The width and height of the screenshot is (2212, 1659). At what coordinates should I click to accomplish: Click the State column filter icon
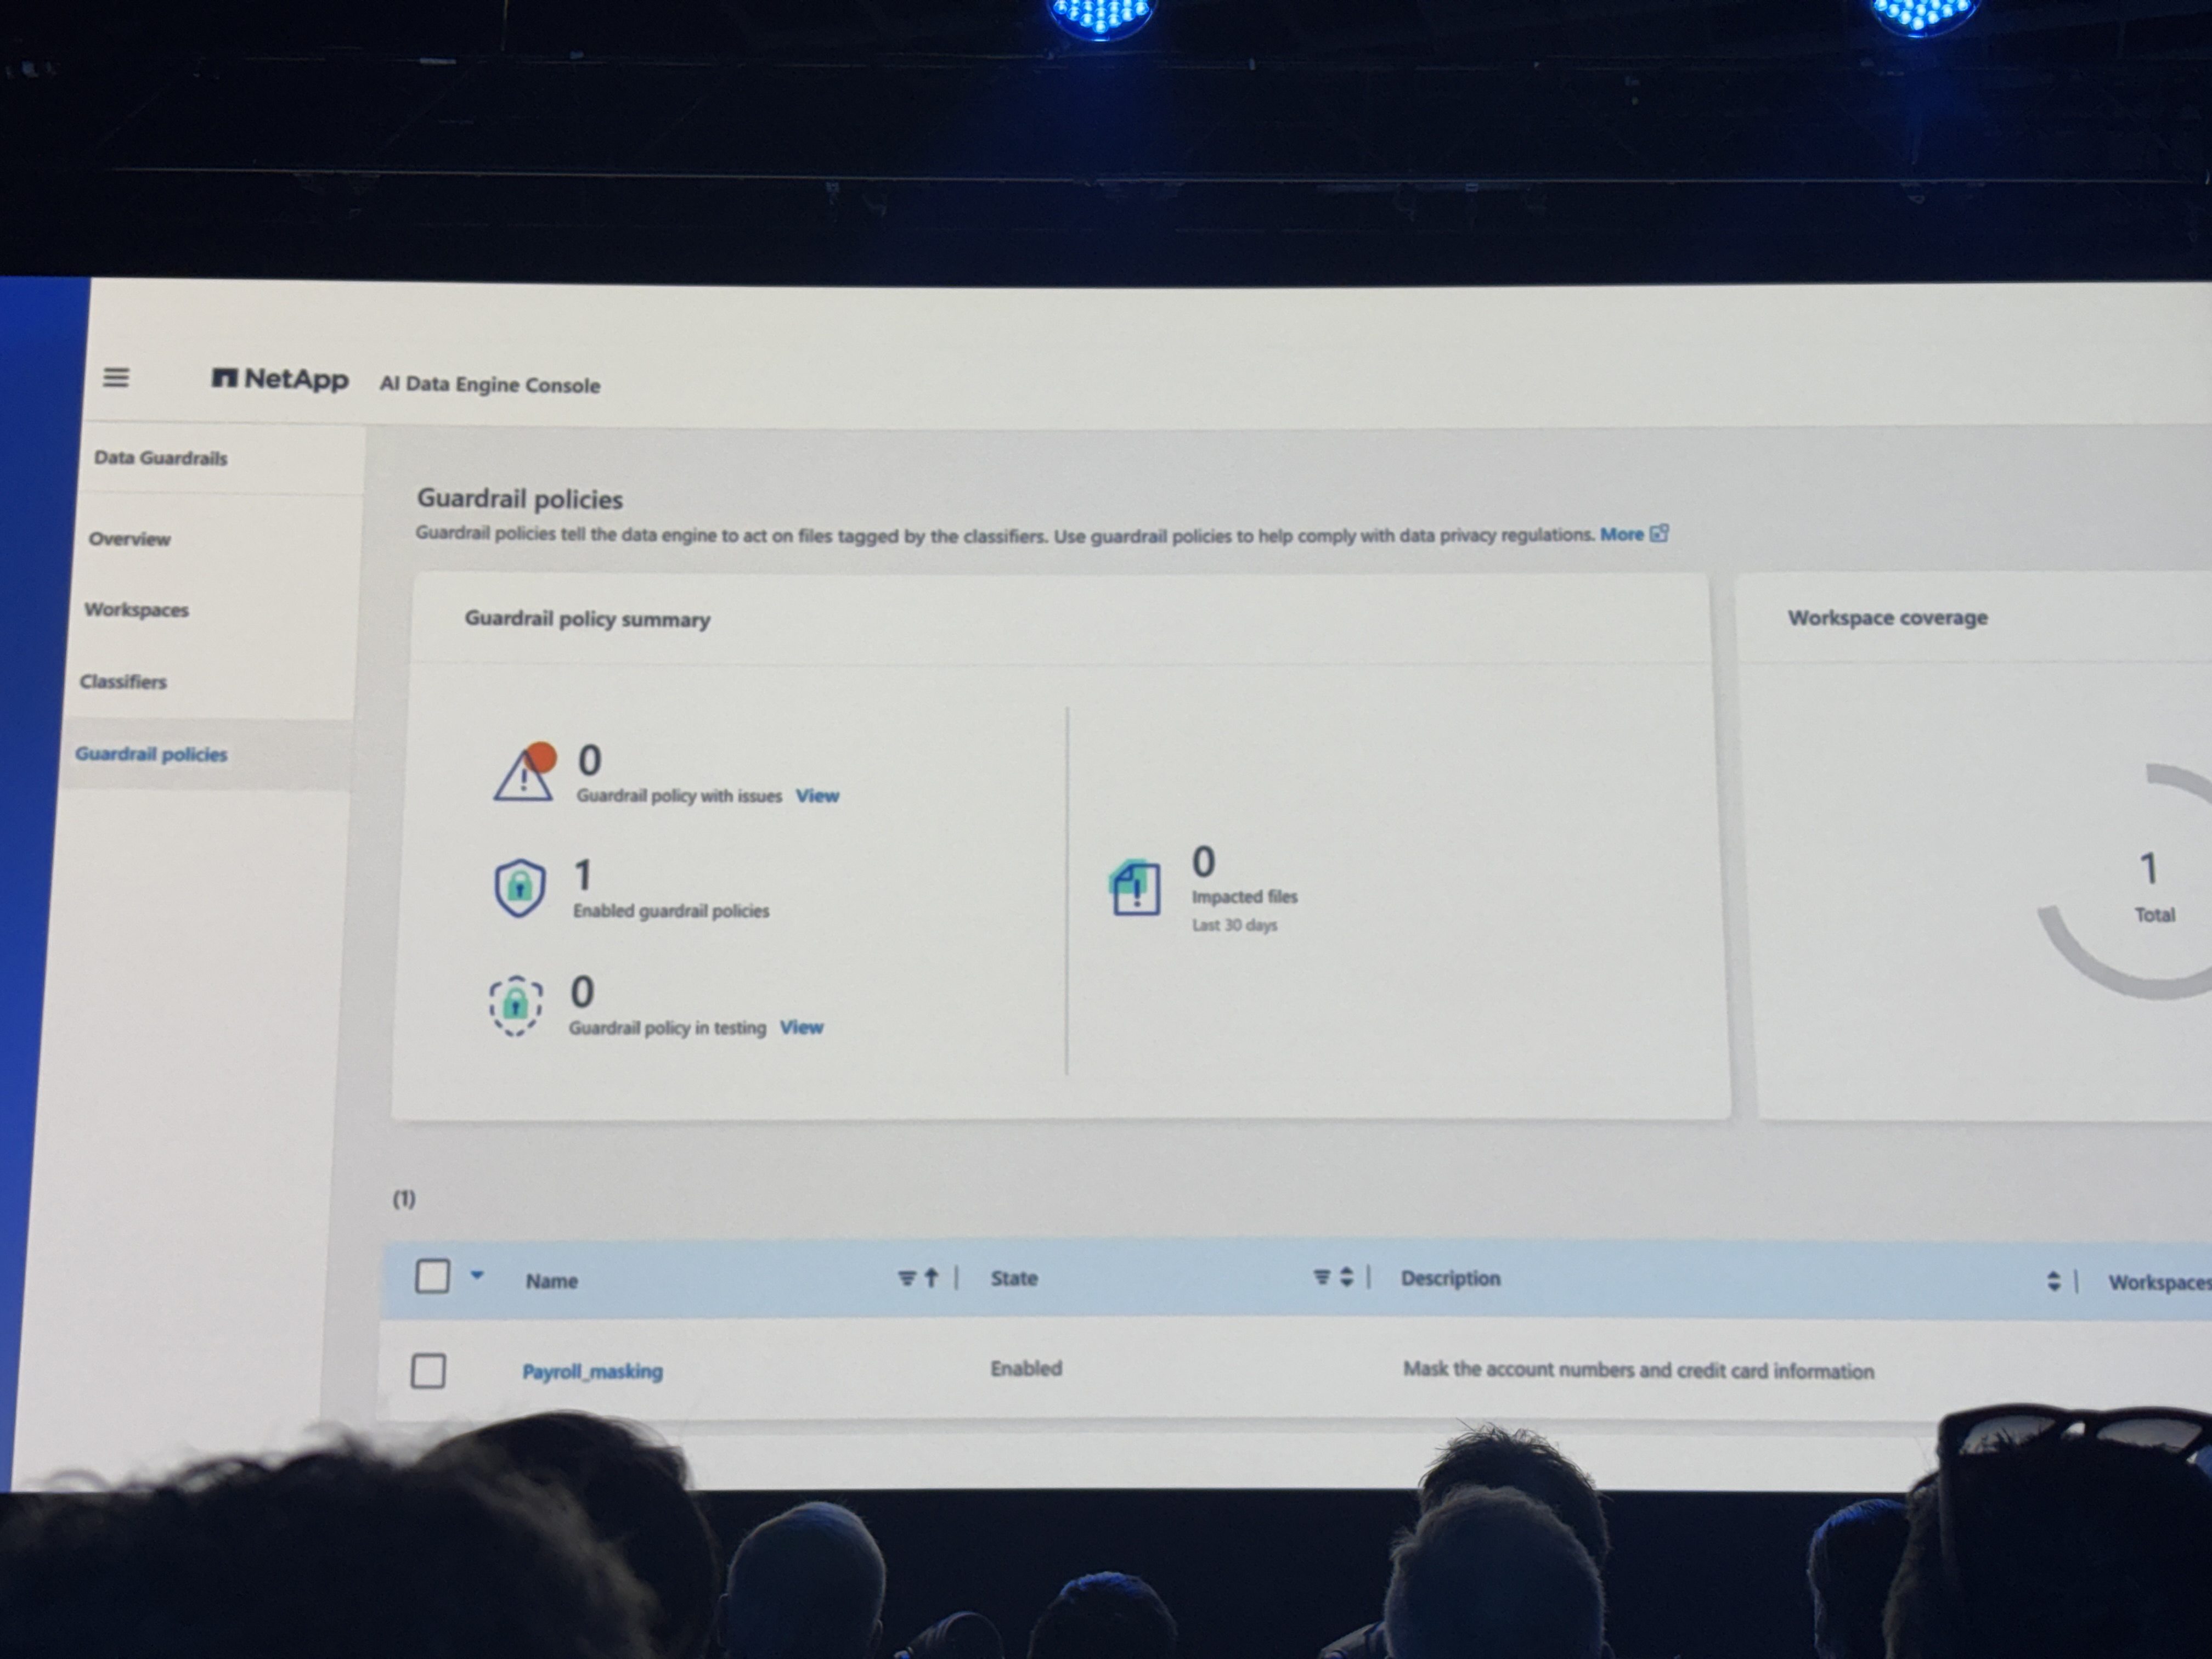tap(1321, 1277)
